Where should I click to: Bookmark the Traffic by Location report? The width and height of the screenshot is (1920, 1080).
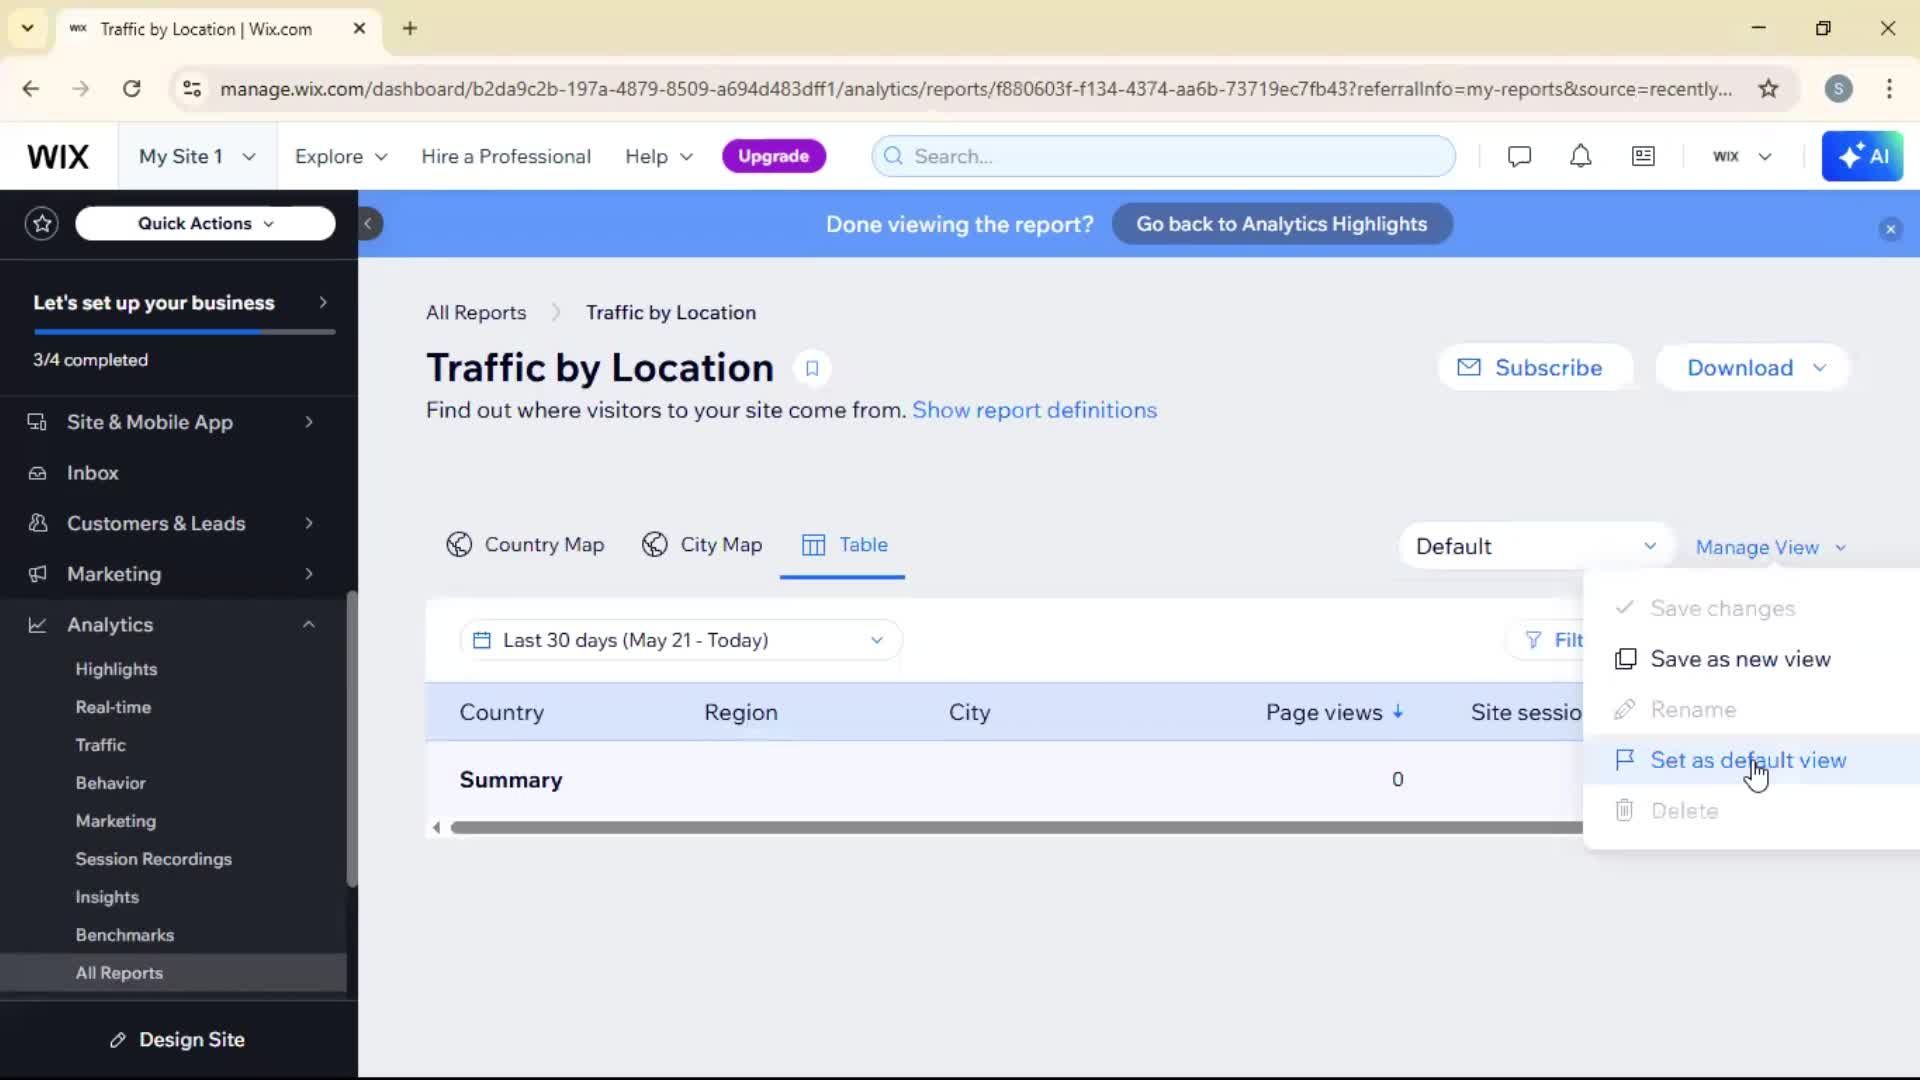click(x=812, y=368)
